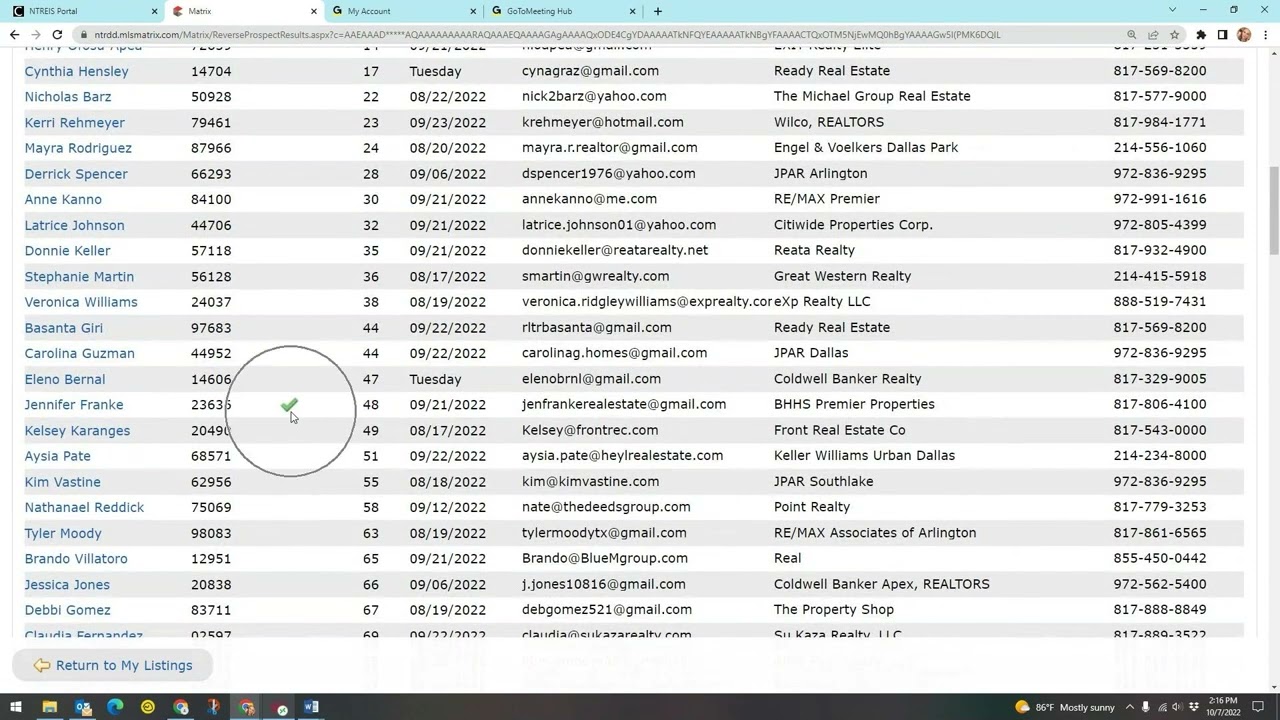
Task: Click the email nate@thedeedsgroup.com
Action: click(606, 507)
